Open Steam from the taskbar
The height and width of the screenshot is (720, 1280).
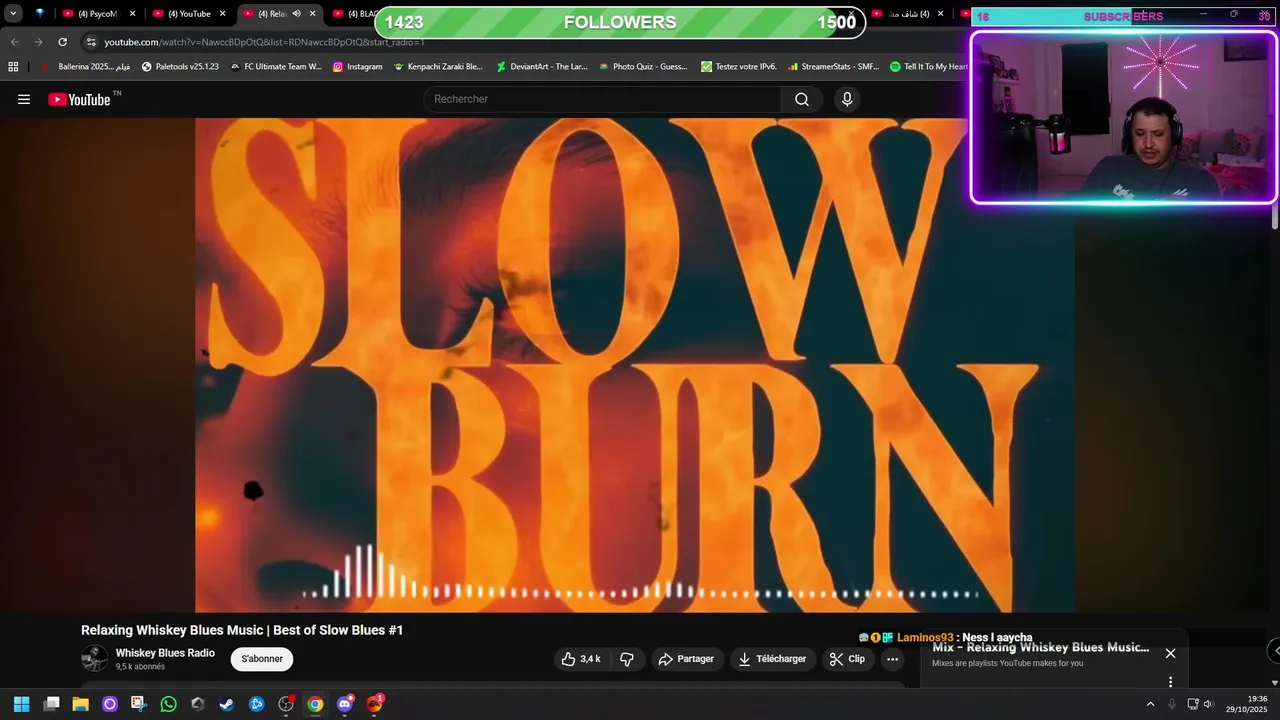pos(227,704)
